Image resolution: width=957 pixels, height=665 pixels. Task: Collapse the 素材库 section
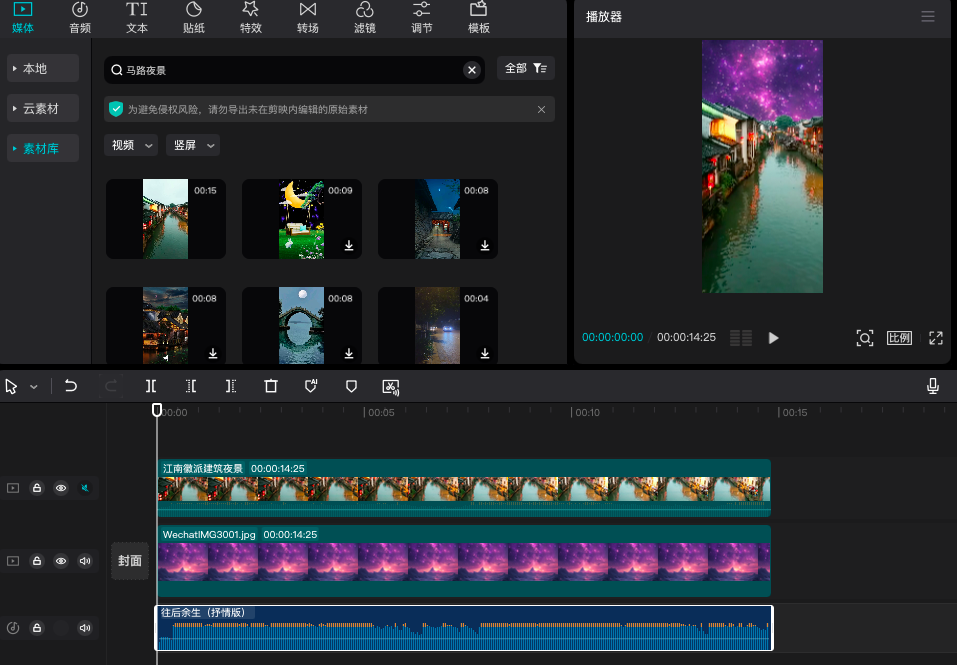pyautogui.click(x=43, y=148)
